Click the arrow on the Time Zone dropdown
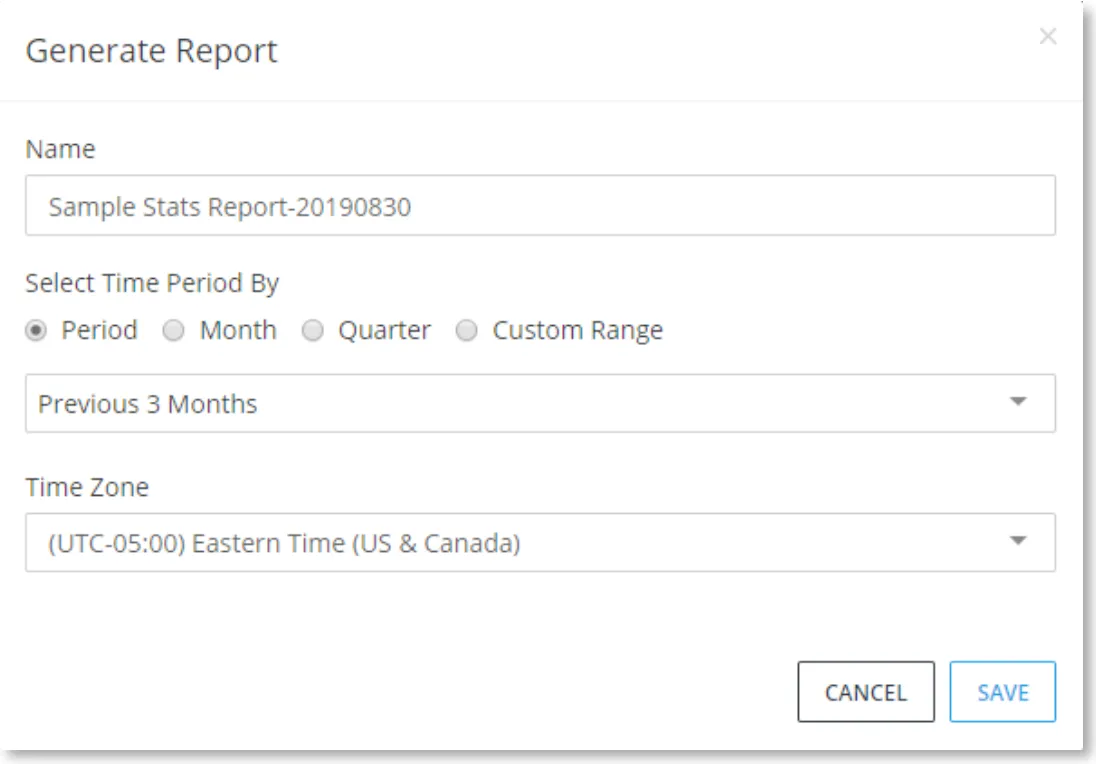This screenshot has height=764, width=1096. (x=1018, y=540)
